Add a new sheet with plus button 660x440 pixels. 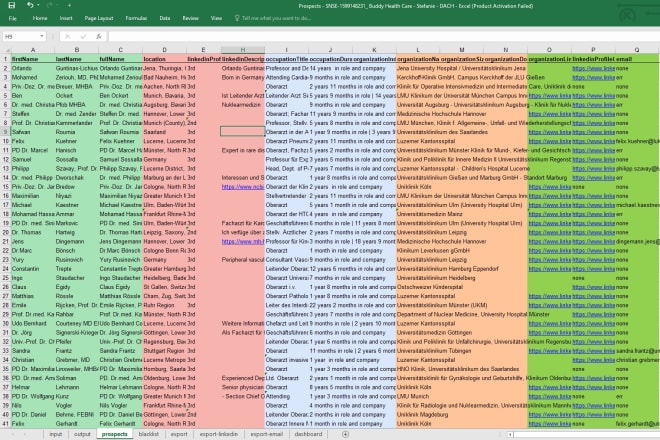point(346,434)
